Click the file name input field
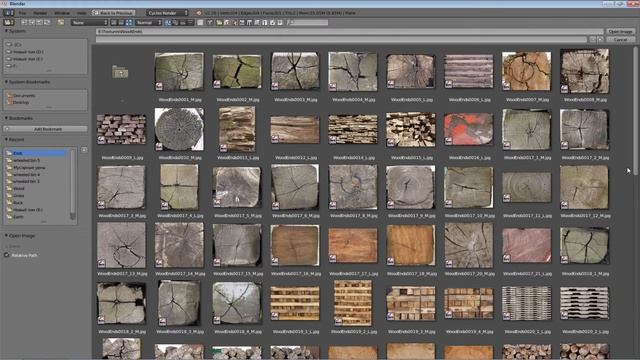 [x=342, y=40]
